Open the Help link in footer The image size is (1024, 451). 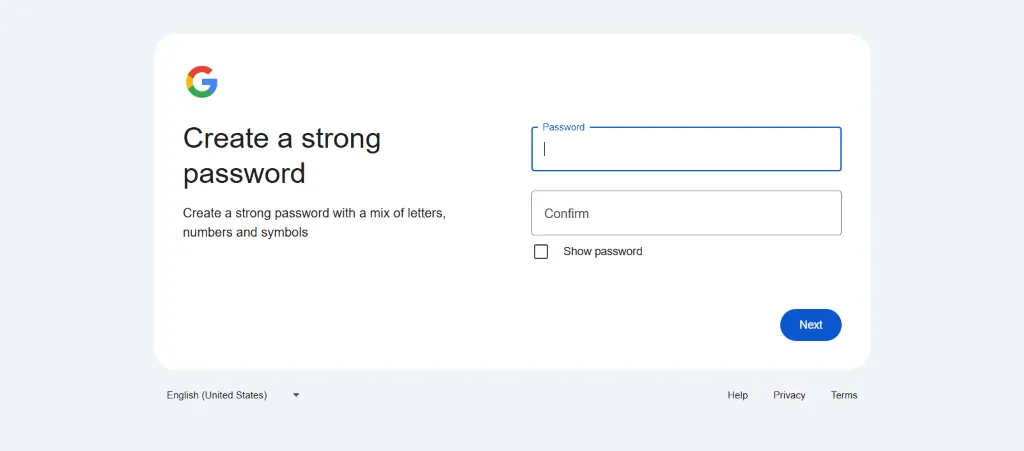click(x=737, y=395)
